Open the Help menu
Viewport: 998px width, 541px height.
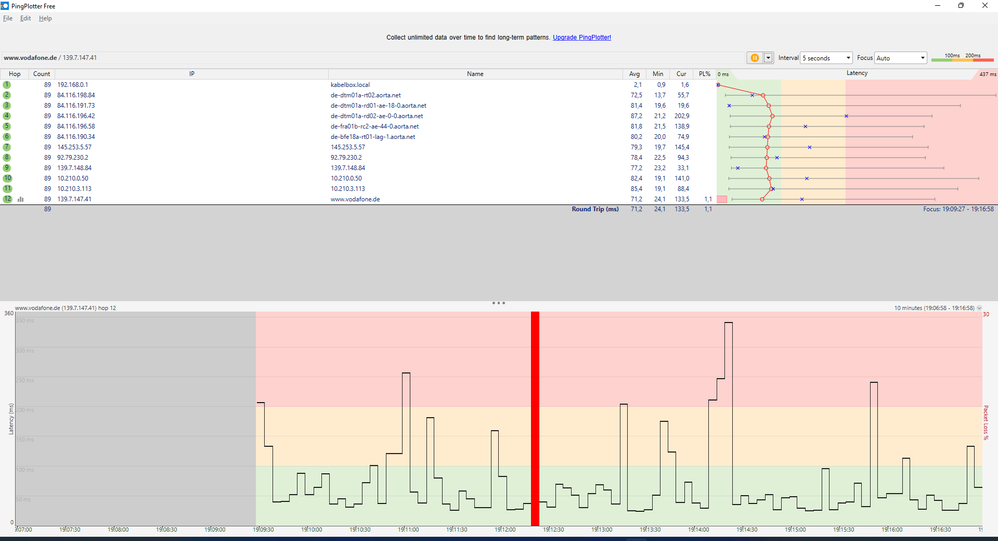pos(45,18)
